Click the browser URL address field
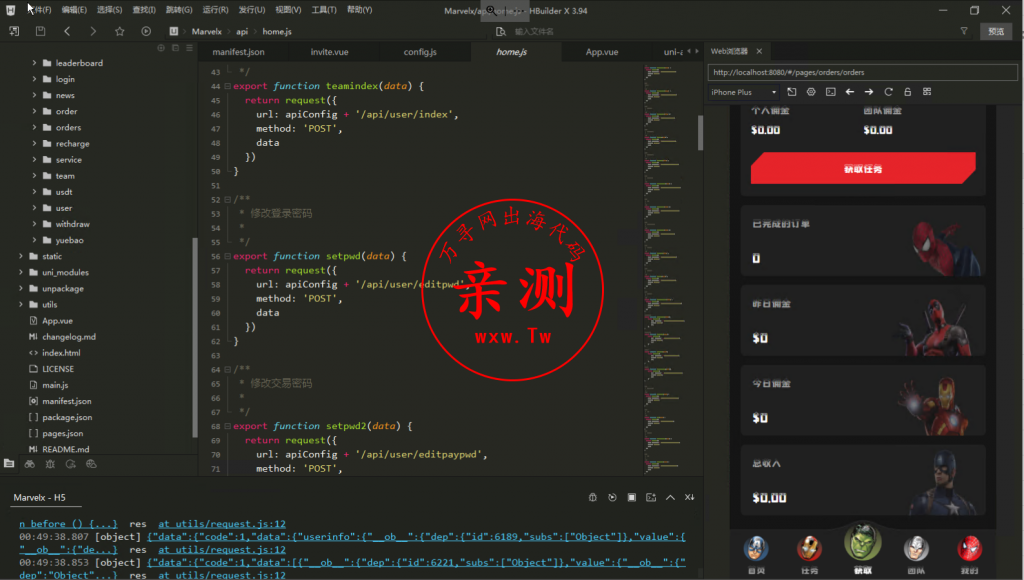 coord(860,72)
